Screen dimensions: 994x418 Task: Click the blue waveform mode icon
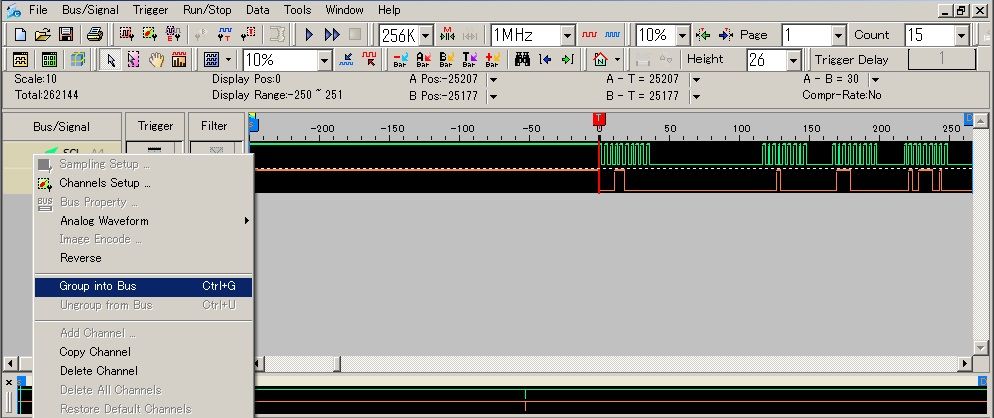212,60
